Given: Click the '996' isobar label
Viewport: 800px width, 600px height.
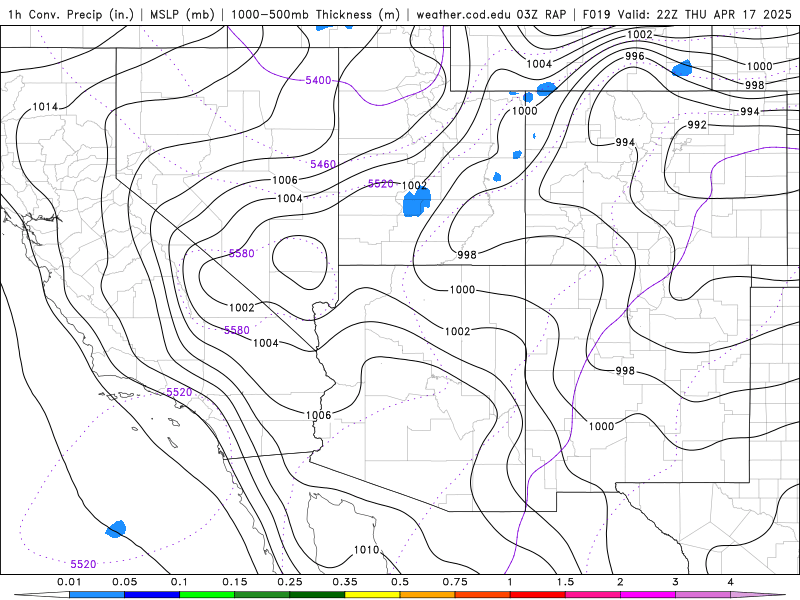Looking at the screenshot, I should click(635, 56).
